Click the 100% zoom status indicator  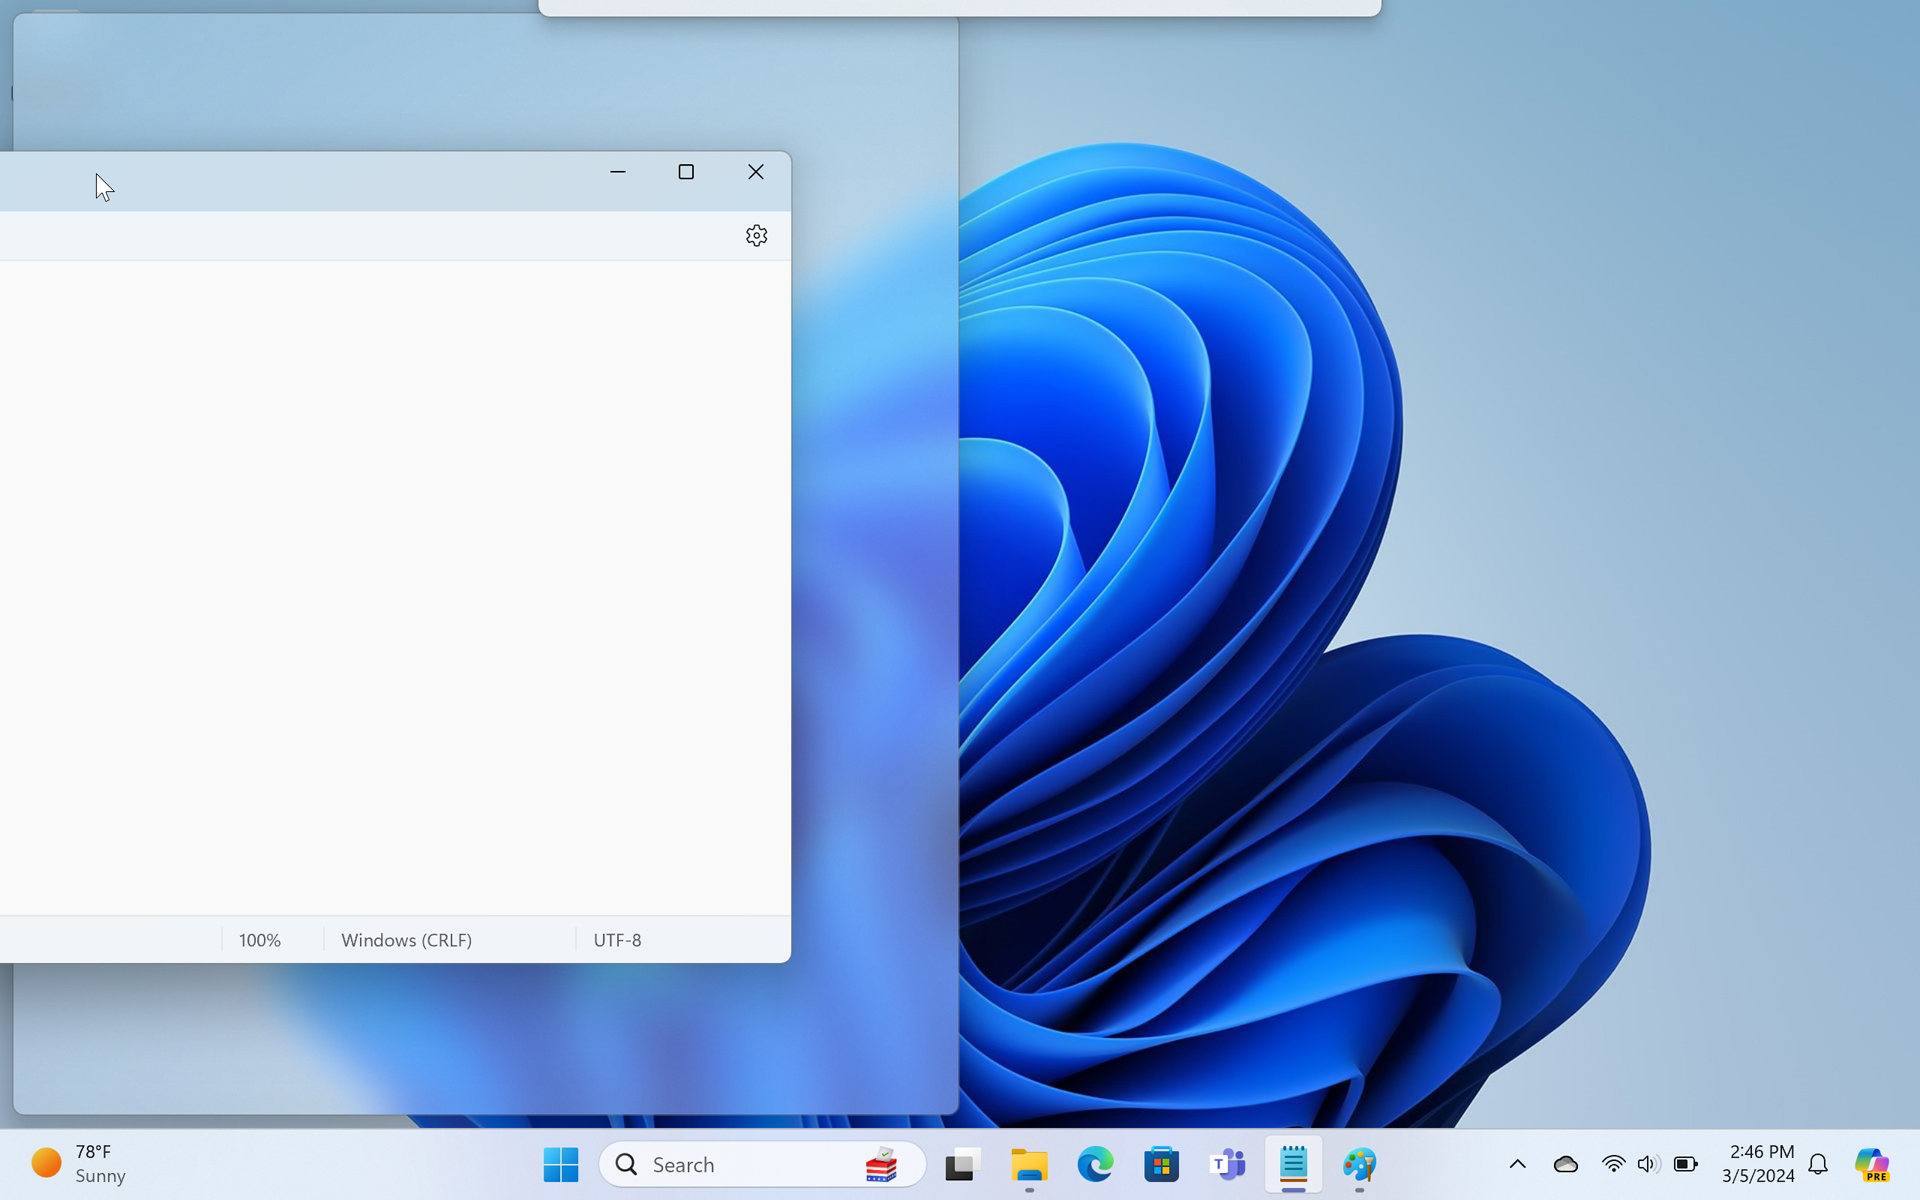point(260,940)
